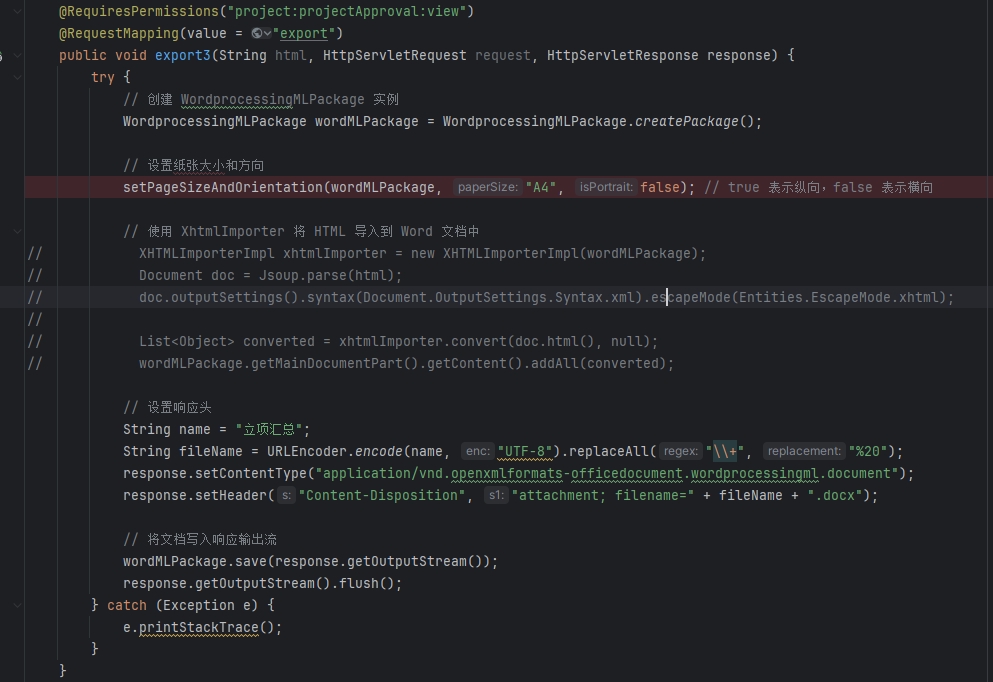Click the isPortrait: parameter hint
Viewport: 993px width, 682px height.
point(605,187)
